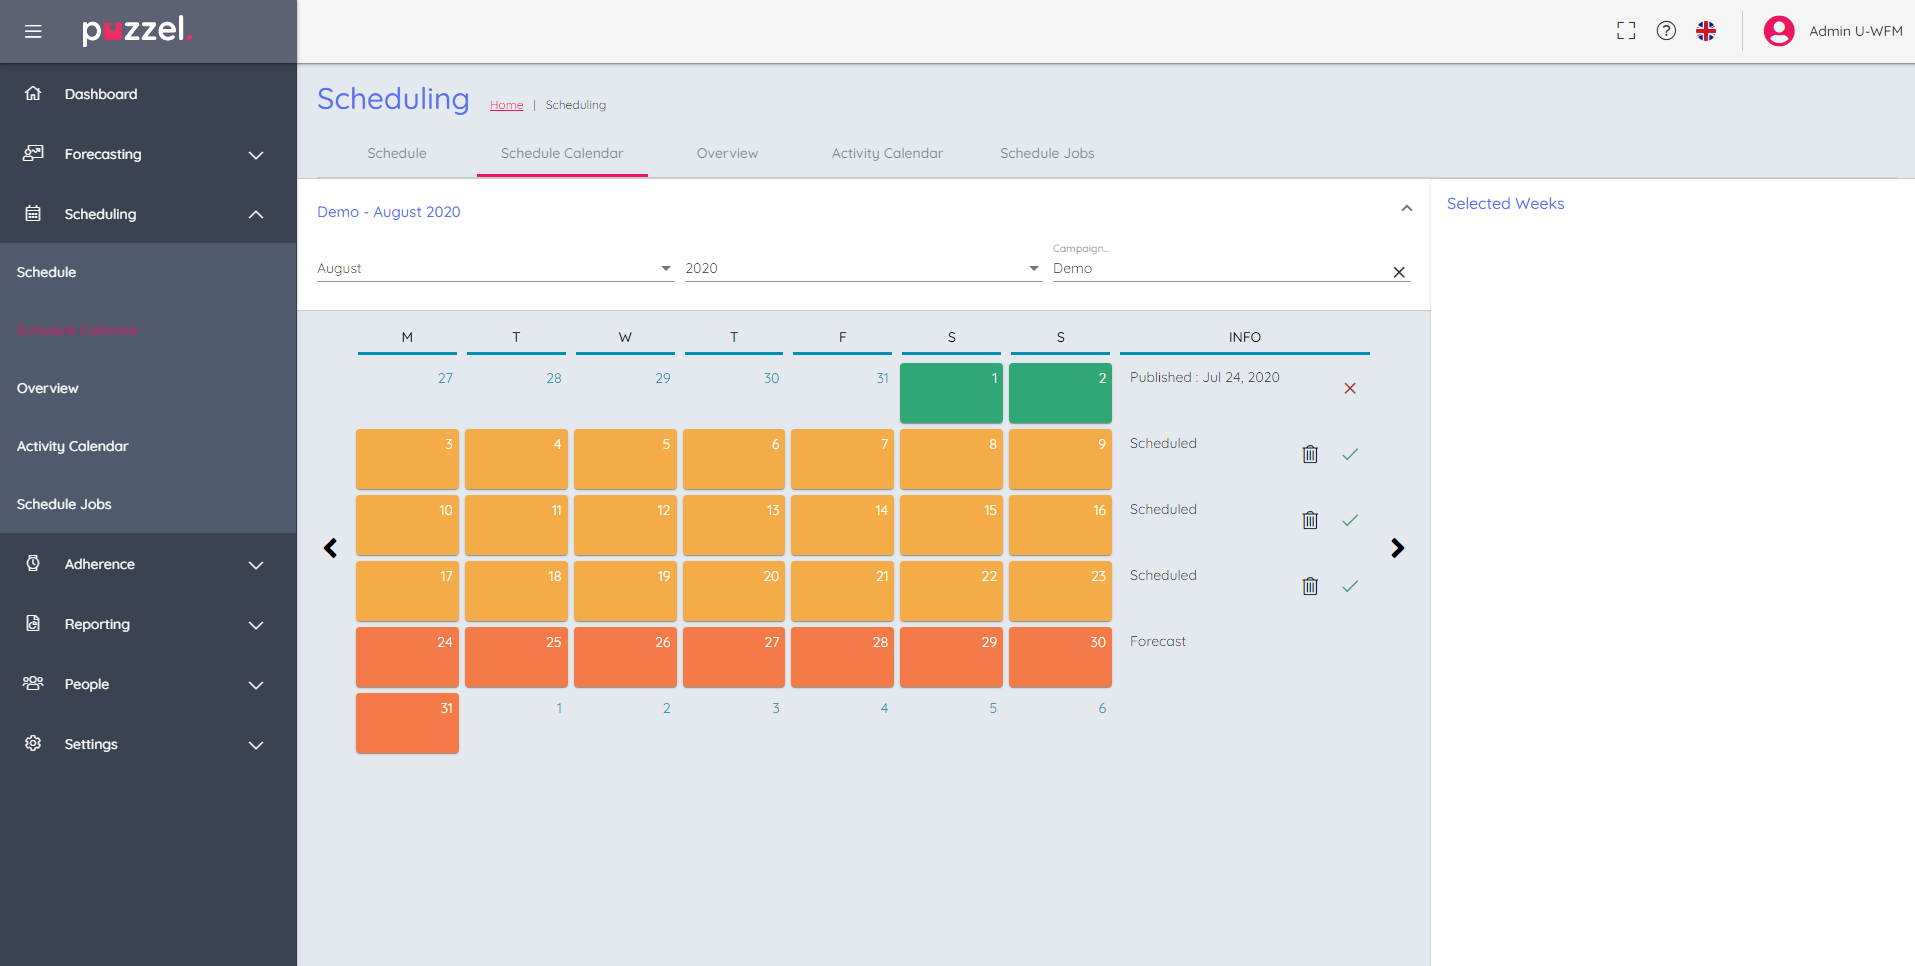1915x966 pixels.
Task: Open the August month dropdown
Action: 495,268
